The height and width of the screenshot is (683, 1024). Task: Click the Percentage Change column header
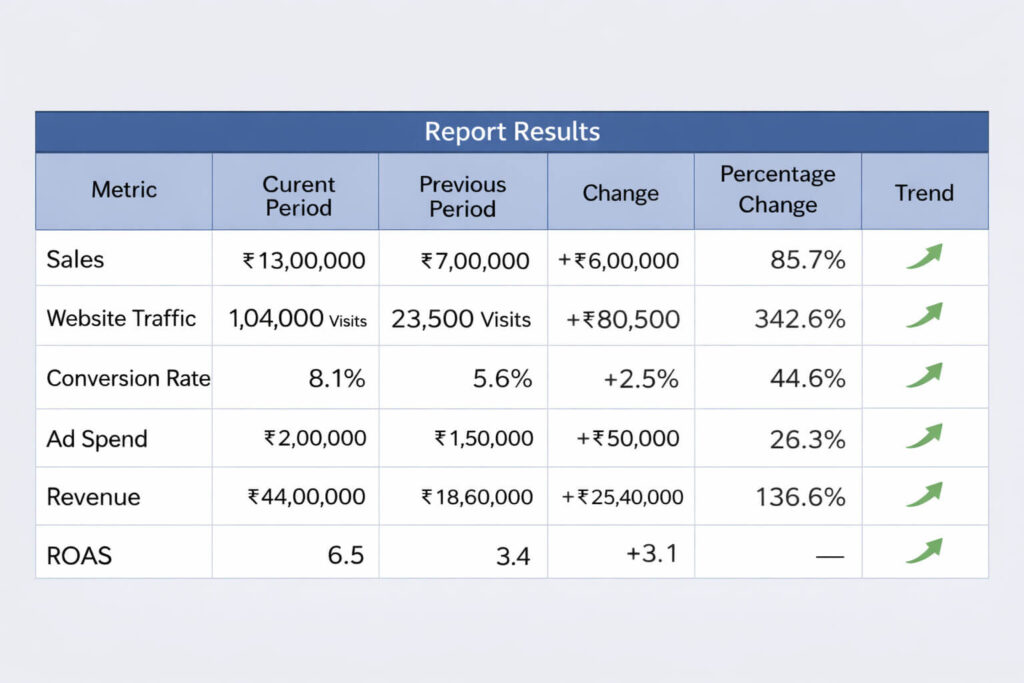coord(777,190)
